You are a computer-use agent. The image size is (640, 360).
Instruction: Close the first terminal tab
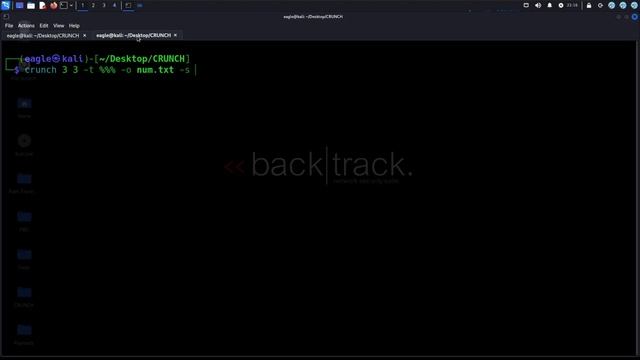point(84,36)
